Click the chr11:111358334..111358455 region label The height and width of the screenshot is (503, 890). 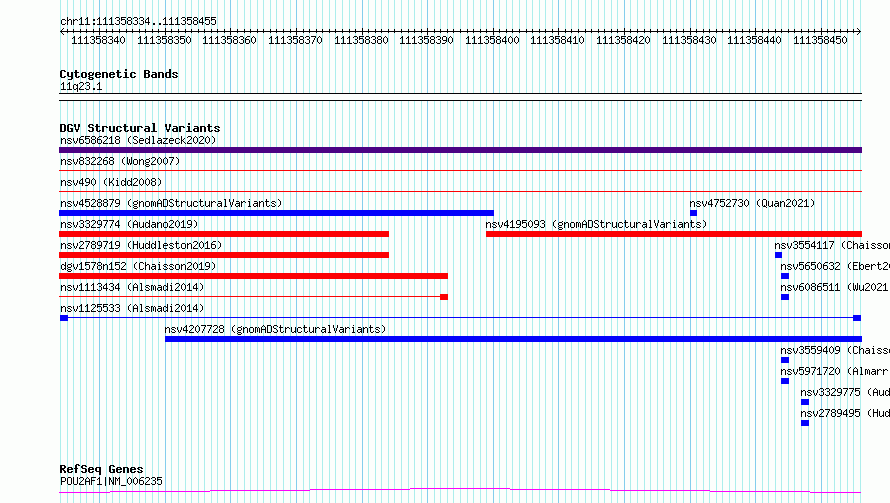[x=138, y=22]
